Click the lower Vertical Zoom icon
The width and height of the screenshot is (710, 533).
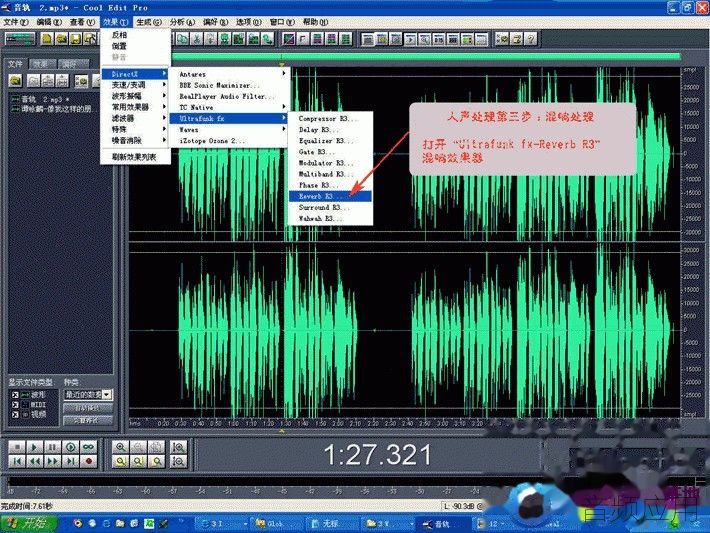tap(179, 461)
